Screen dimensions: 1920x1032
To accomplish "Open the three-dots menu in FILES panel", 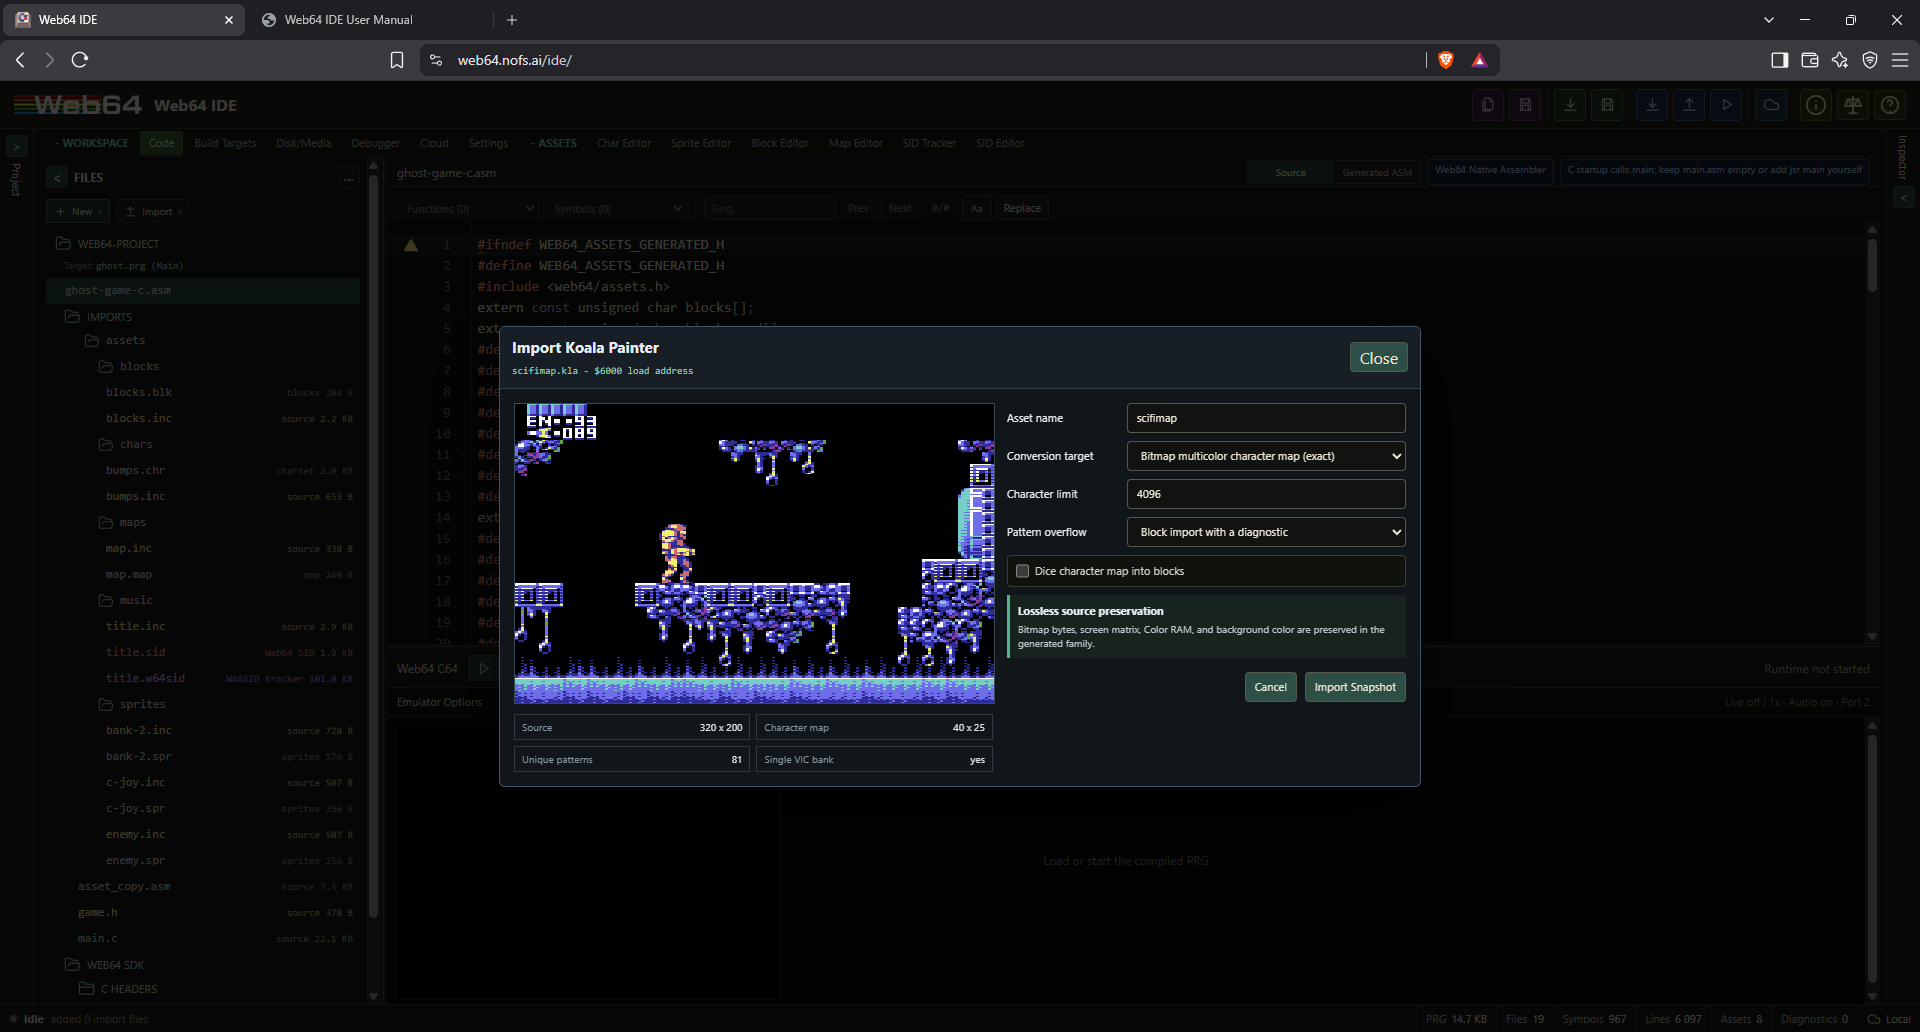I will pyautogui.click(x=348, y=178).
